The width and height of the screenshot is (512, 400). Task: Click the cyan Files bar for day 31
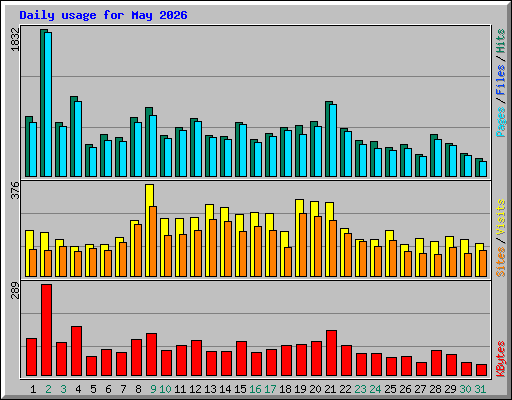point(483,169)
